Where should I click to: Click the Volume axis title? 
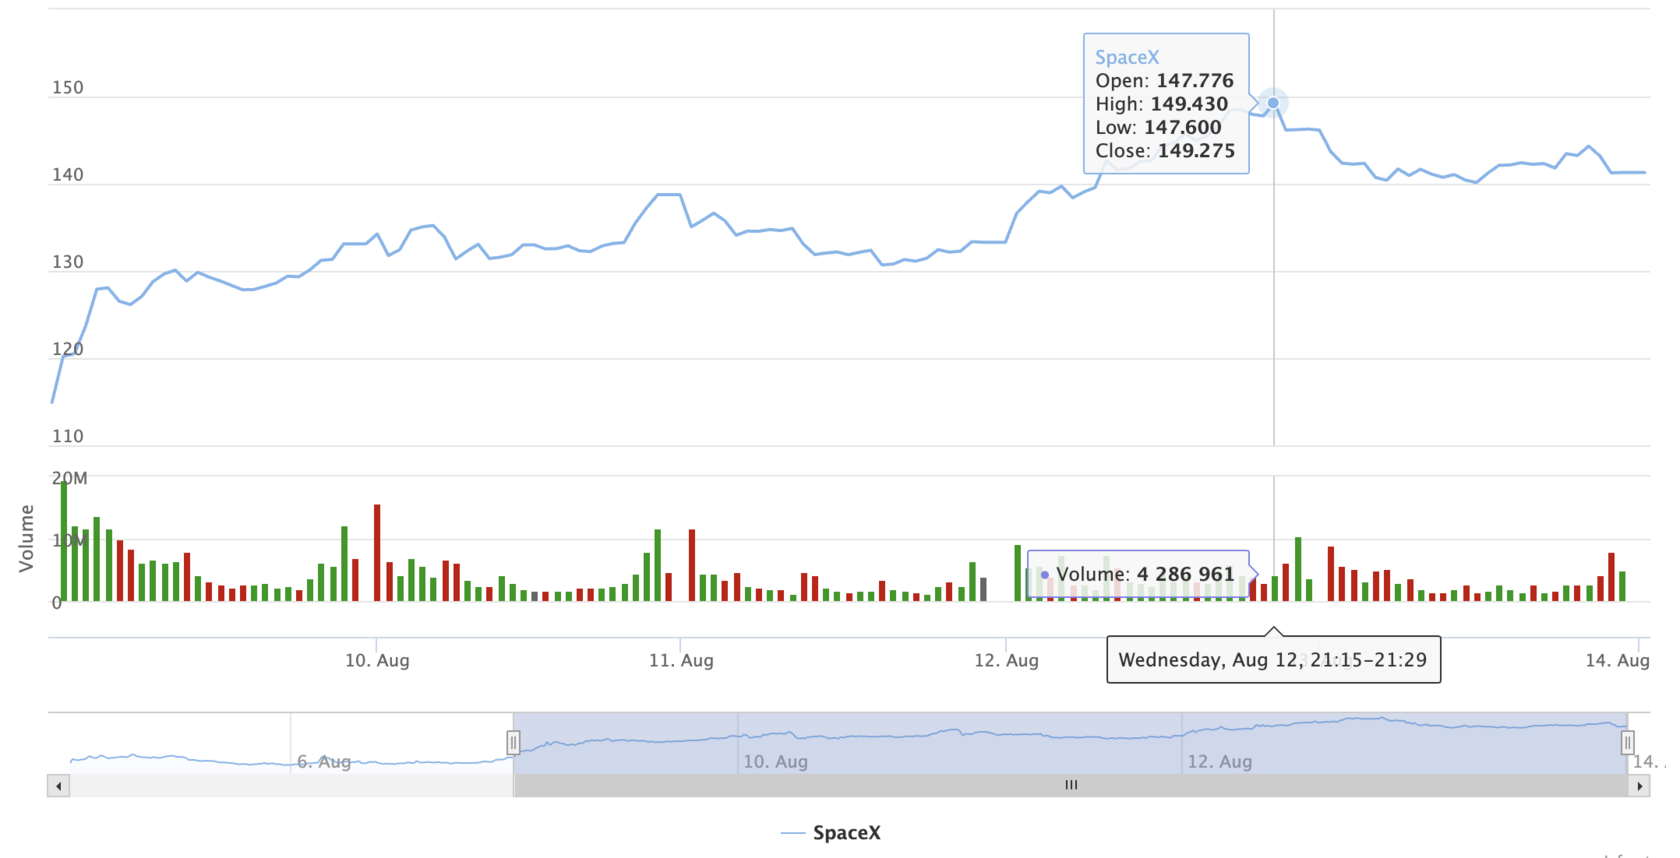pyautogui.click(x=27, y=538)
